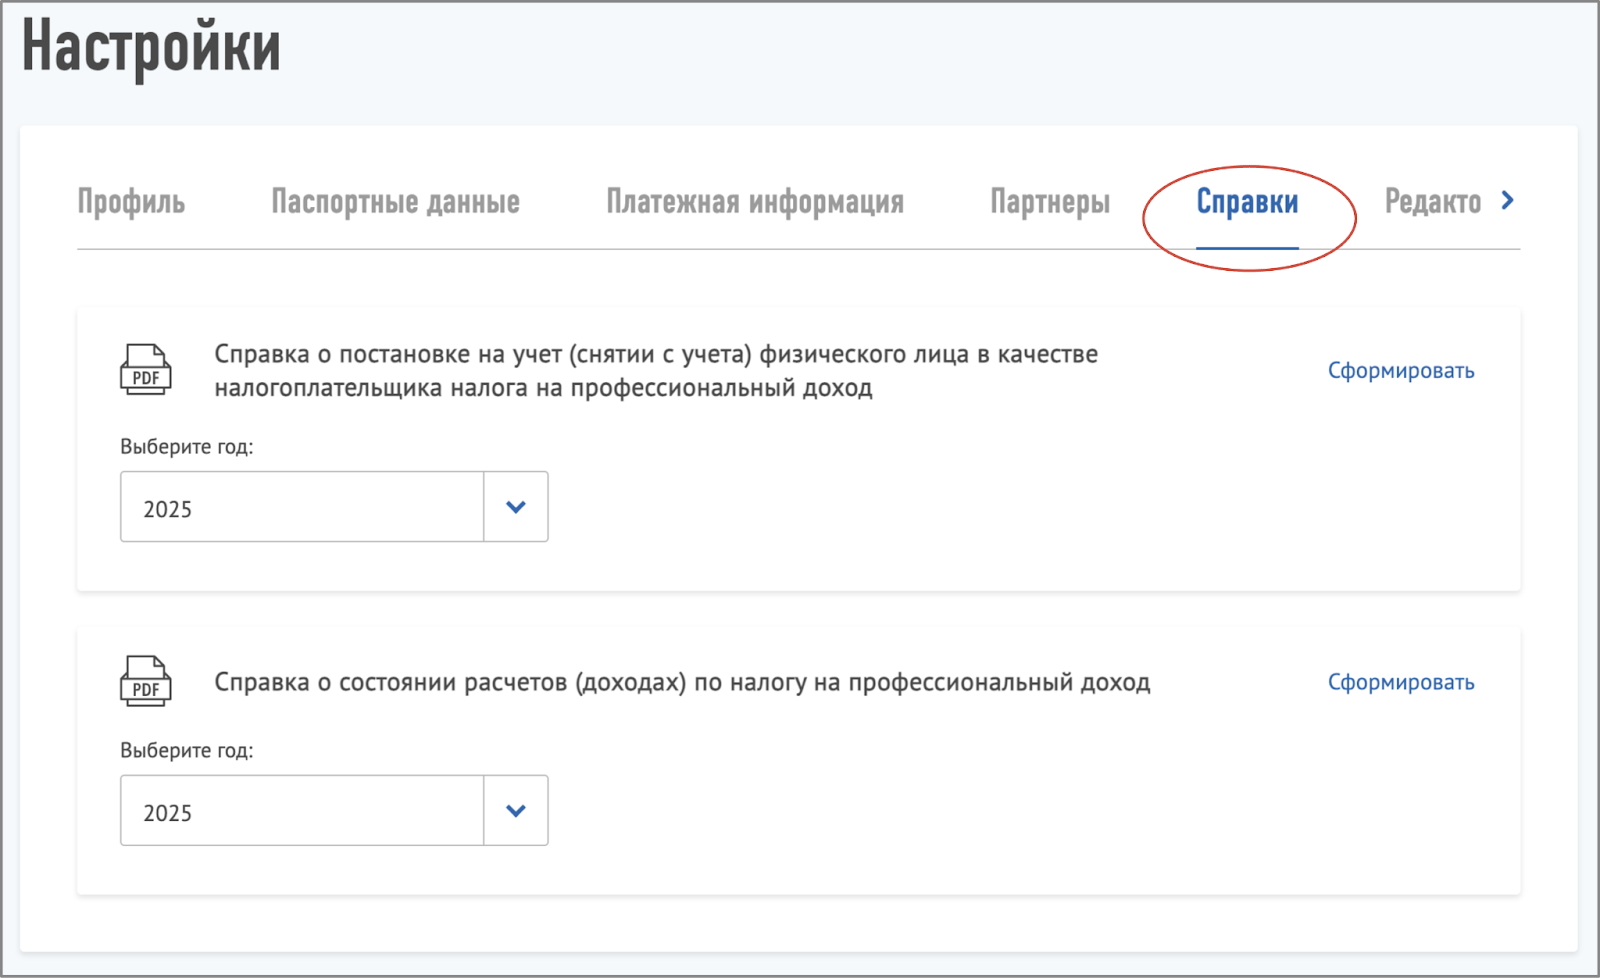
Task: Expand the year dropdown arrow for the income certificate
Action: click(516, 811)
